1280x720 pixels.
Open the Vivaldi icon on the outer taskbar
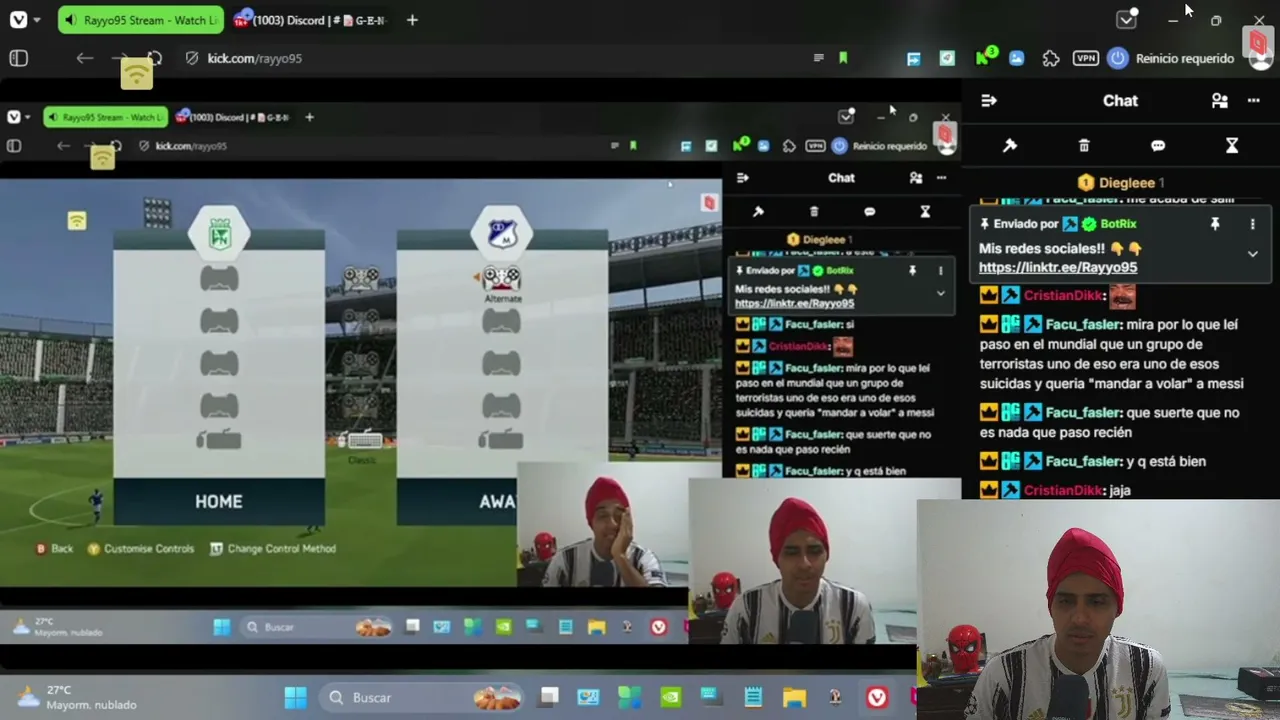tap(877, 697)
